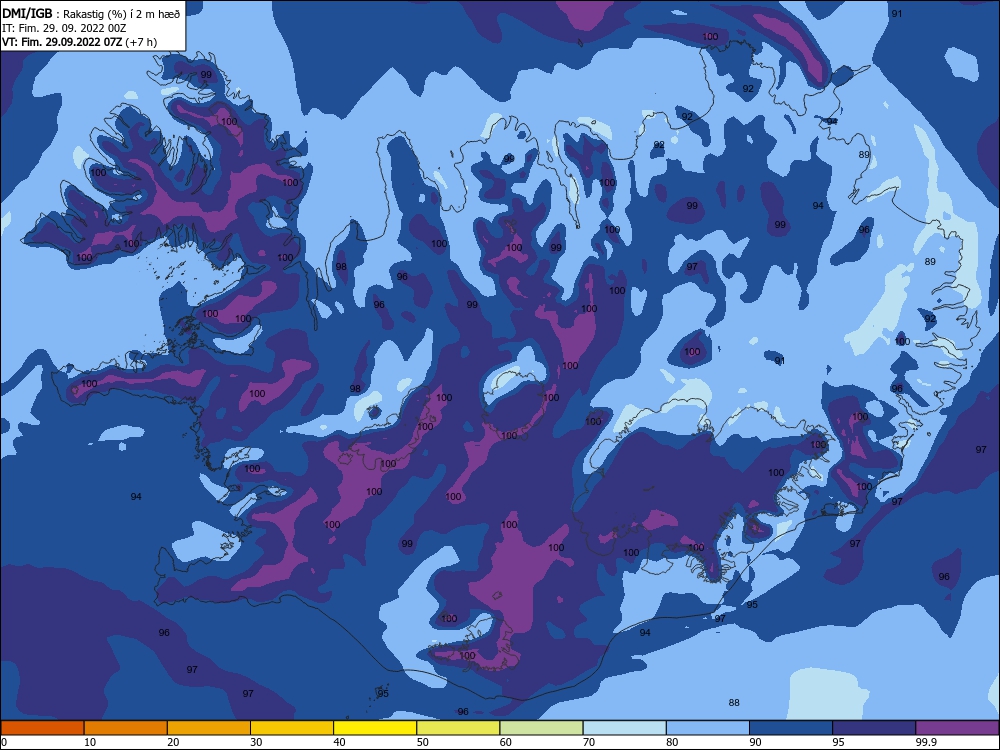The width and height of the screenshot is (1000, 750).
Task: Click the init time 'IT: Fim. 29. 09. 2022 00Z'
Action: click(x=64, y=28)
